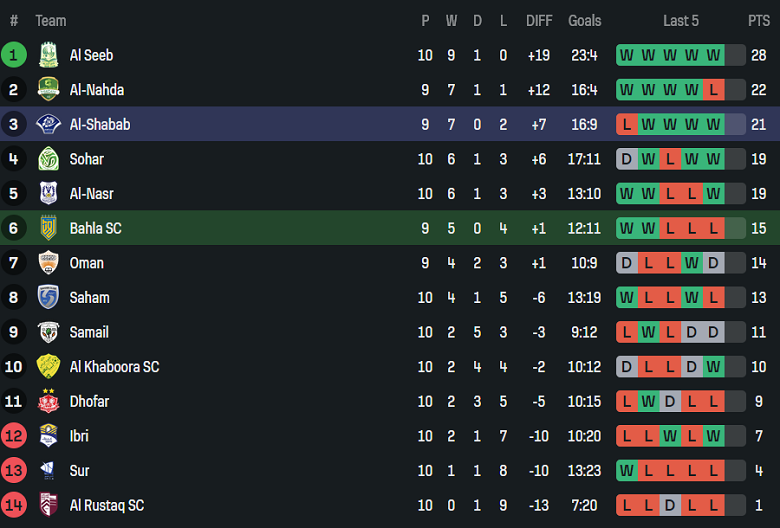780x528 pixels.
Task: Open the Al-Nasr team link
Action: click(x=89, y=194)
